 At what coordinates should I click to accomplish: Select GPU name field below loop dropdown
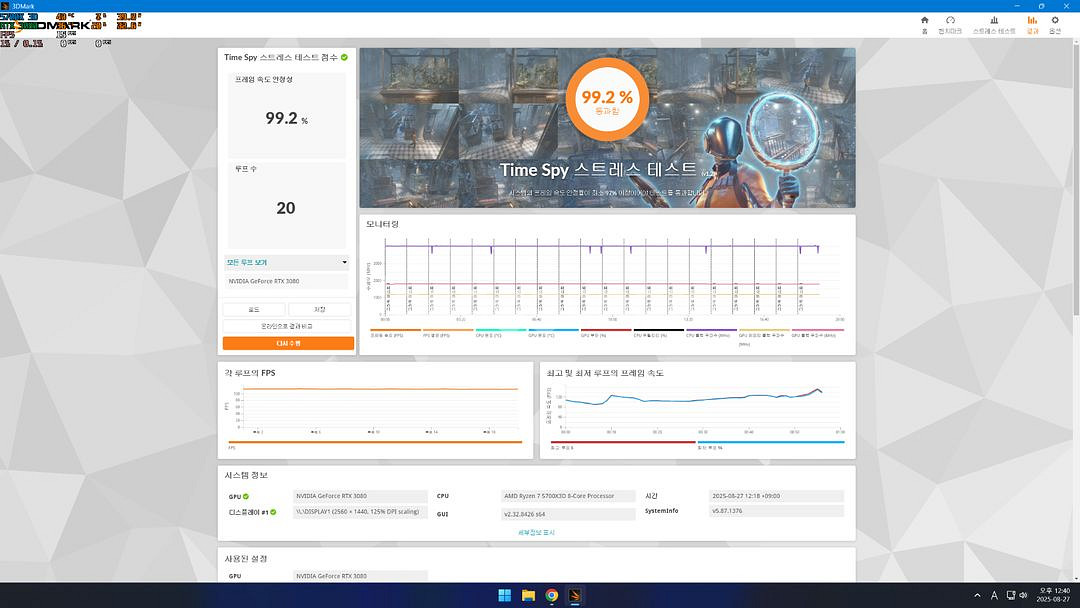click(287, 281)
